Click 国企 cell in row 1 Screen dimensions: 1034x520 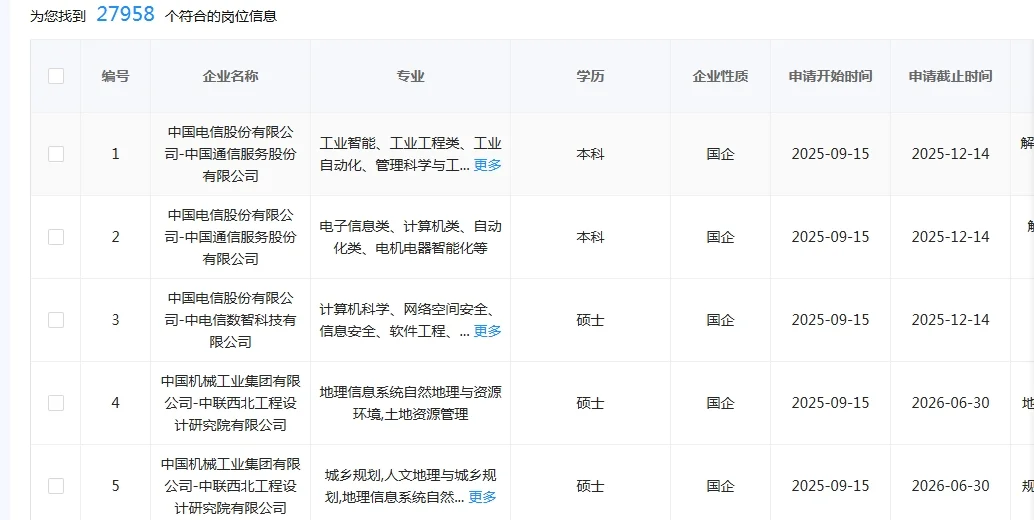click(720, 154)
